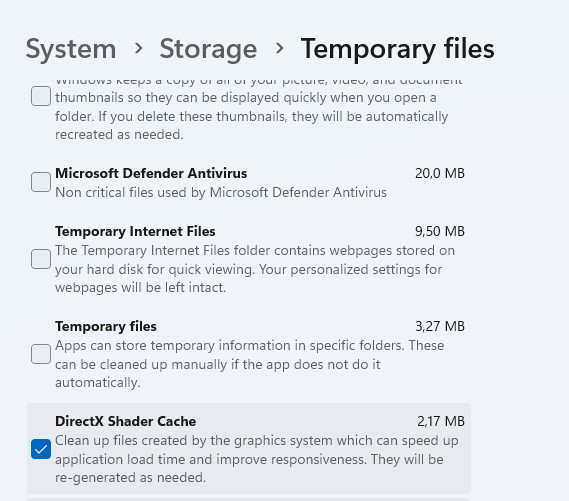Click the thumbnails description text

pyautogui.click(x=258, y=111)
